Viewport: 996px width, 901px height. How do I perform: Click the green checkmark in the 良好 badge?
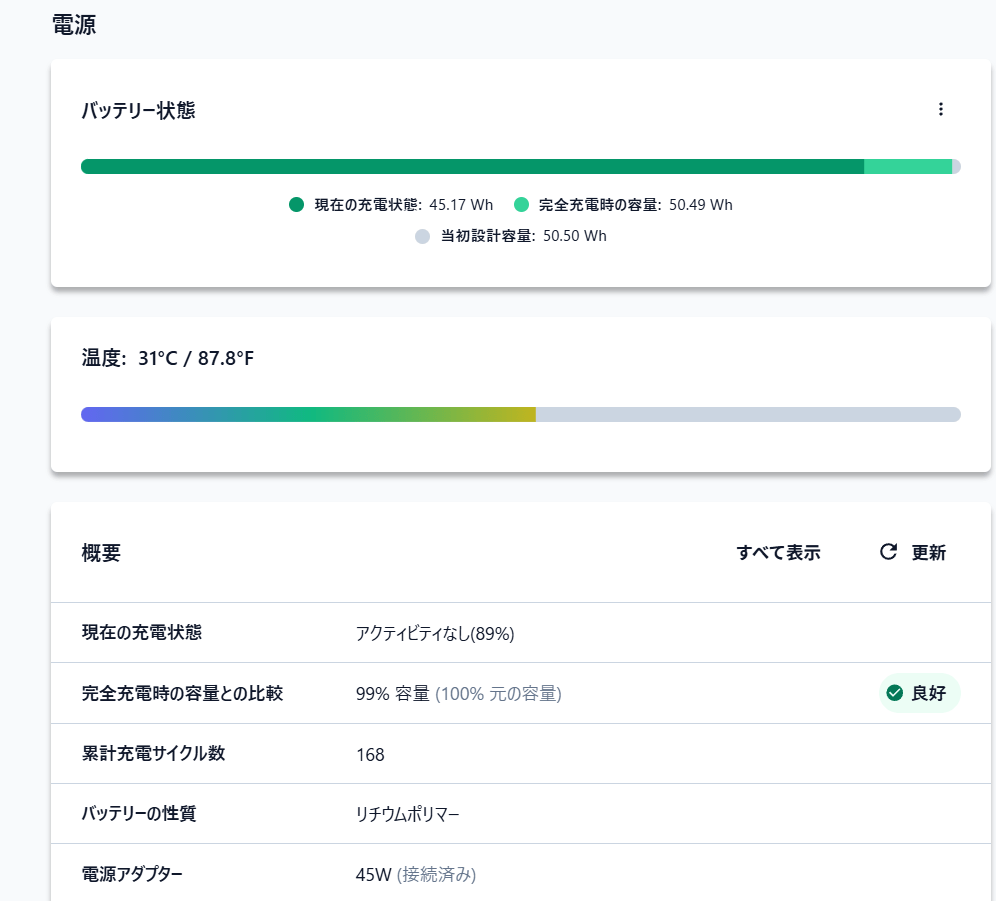pos(895,693)
